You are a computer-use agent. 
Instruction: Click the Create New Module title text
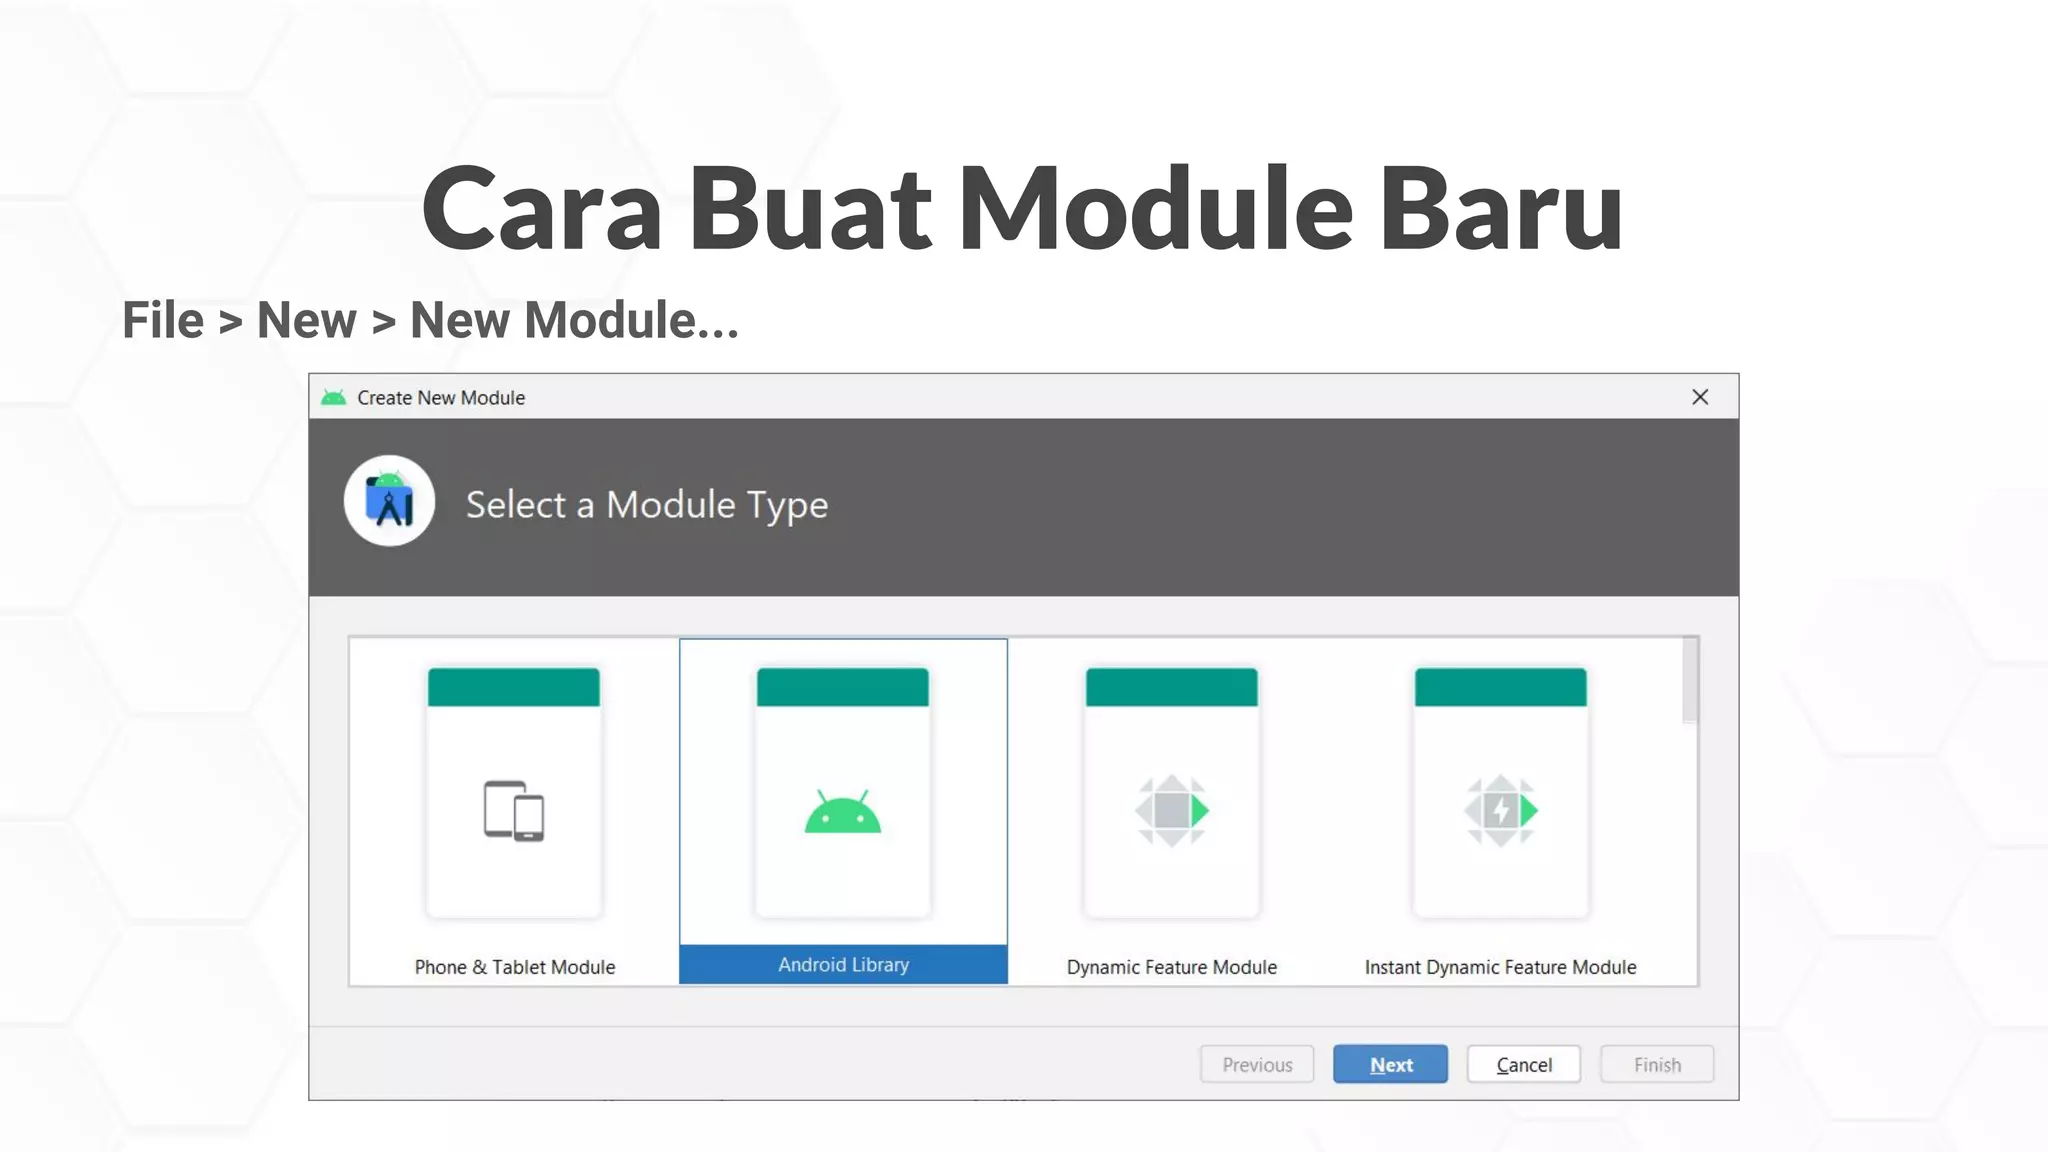[x=441, y=398]
